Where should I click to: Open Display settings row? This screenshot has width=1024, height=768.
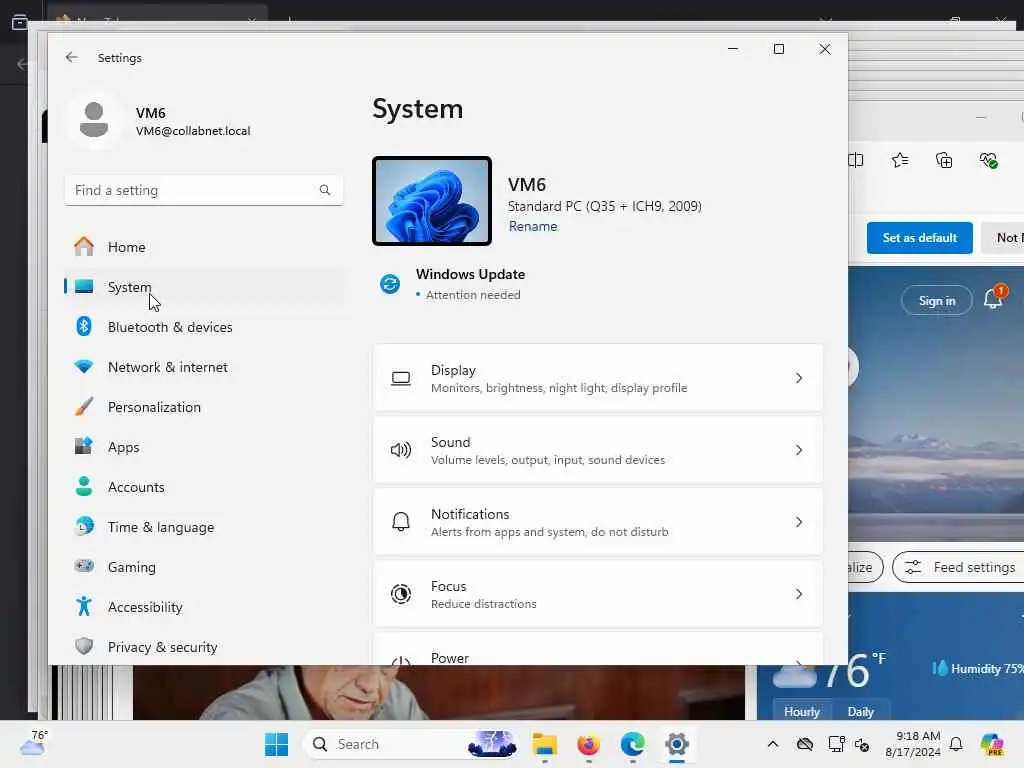click(598, 378)
